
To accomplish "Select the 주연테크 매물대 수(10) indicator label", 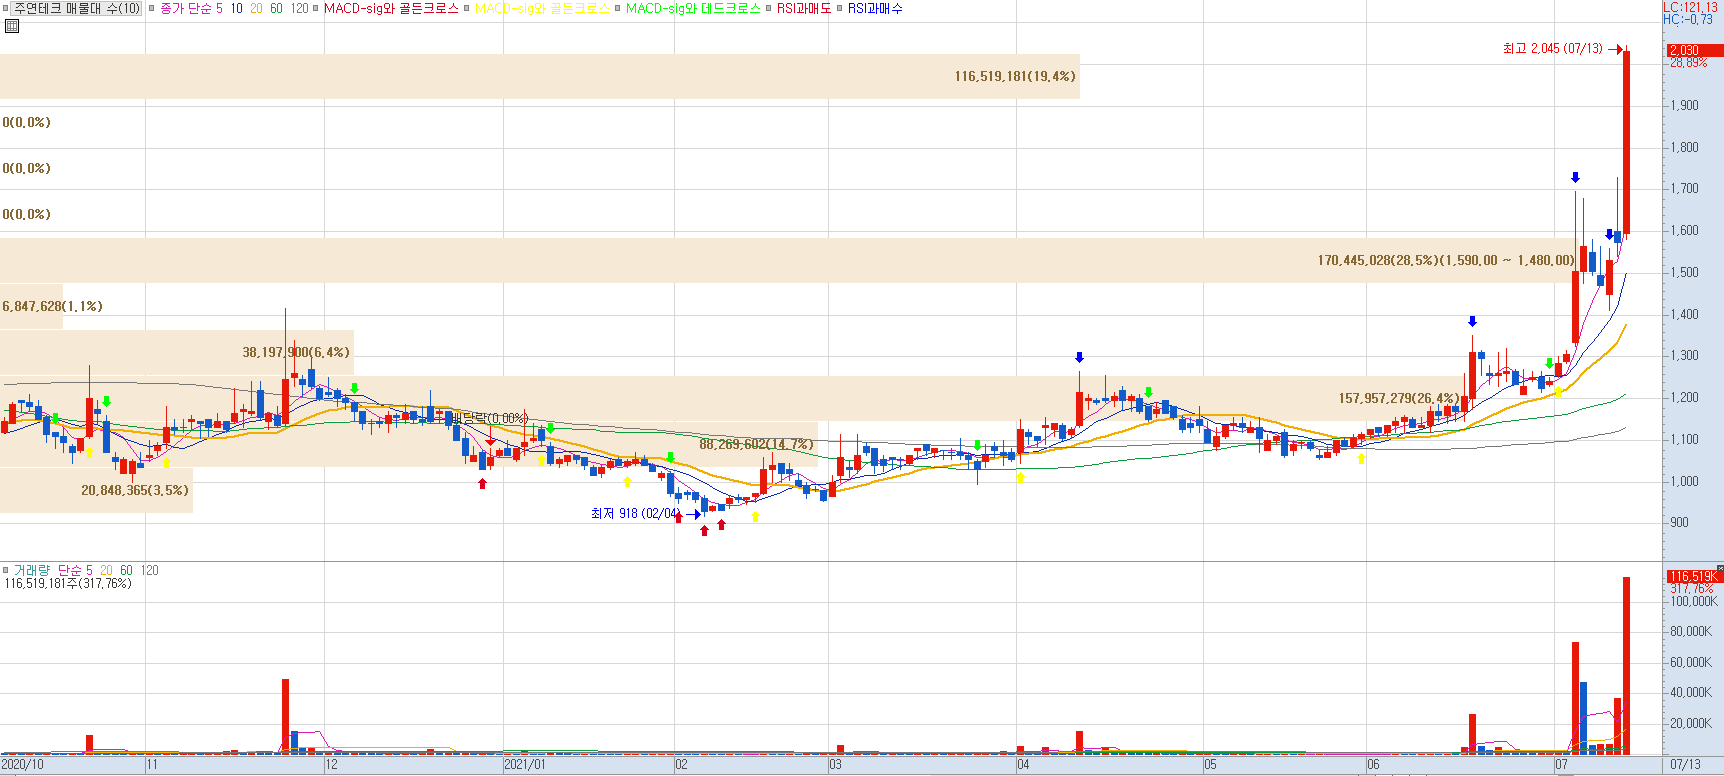I will pyautogui.click(x=77, y=8).
